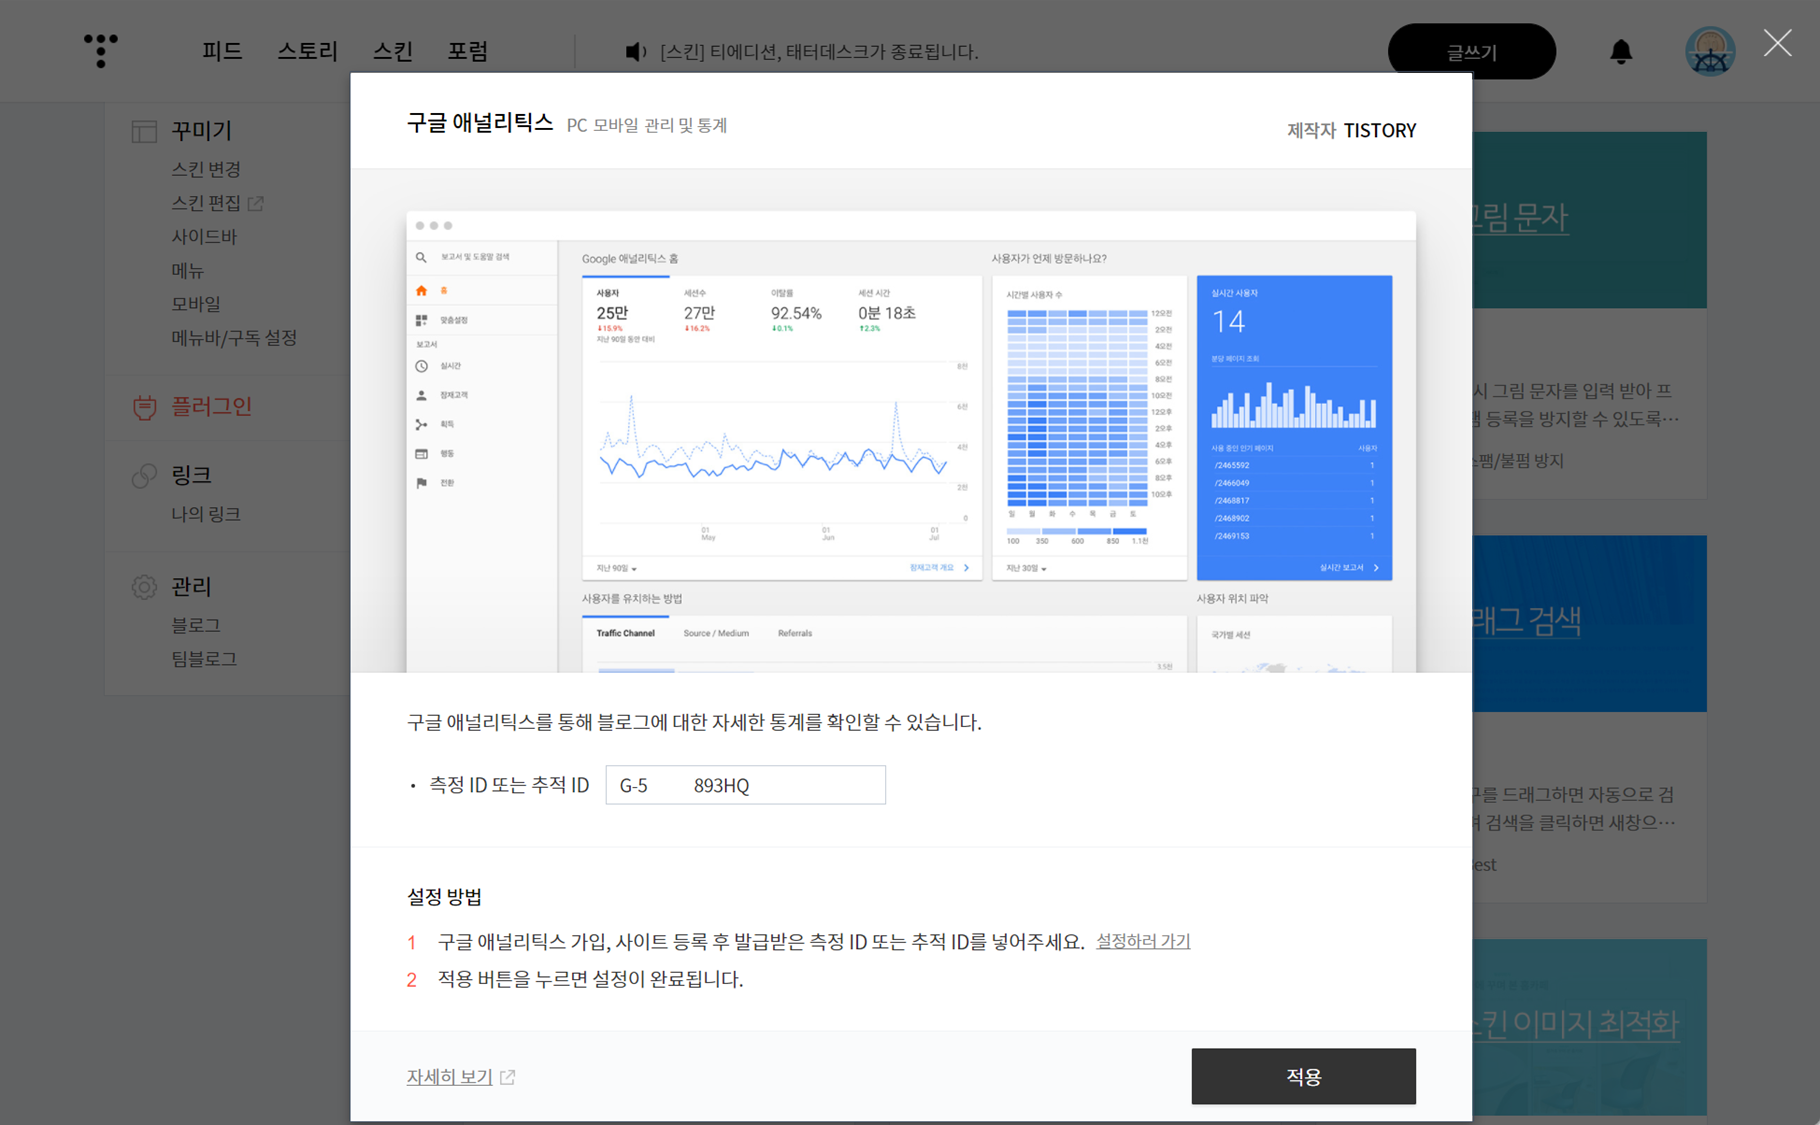Open the 링크 section heading
The width and height of the screenshot is (1820, 1125).
[x=191, y=475]
